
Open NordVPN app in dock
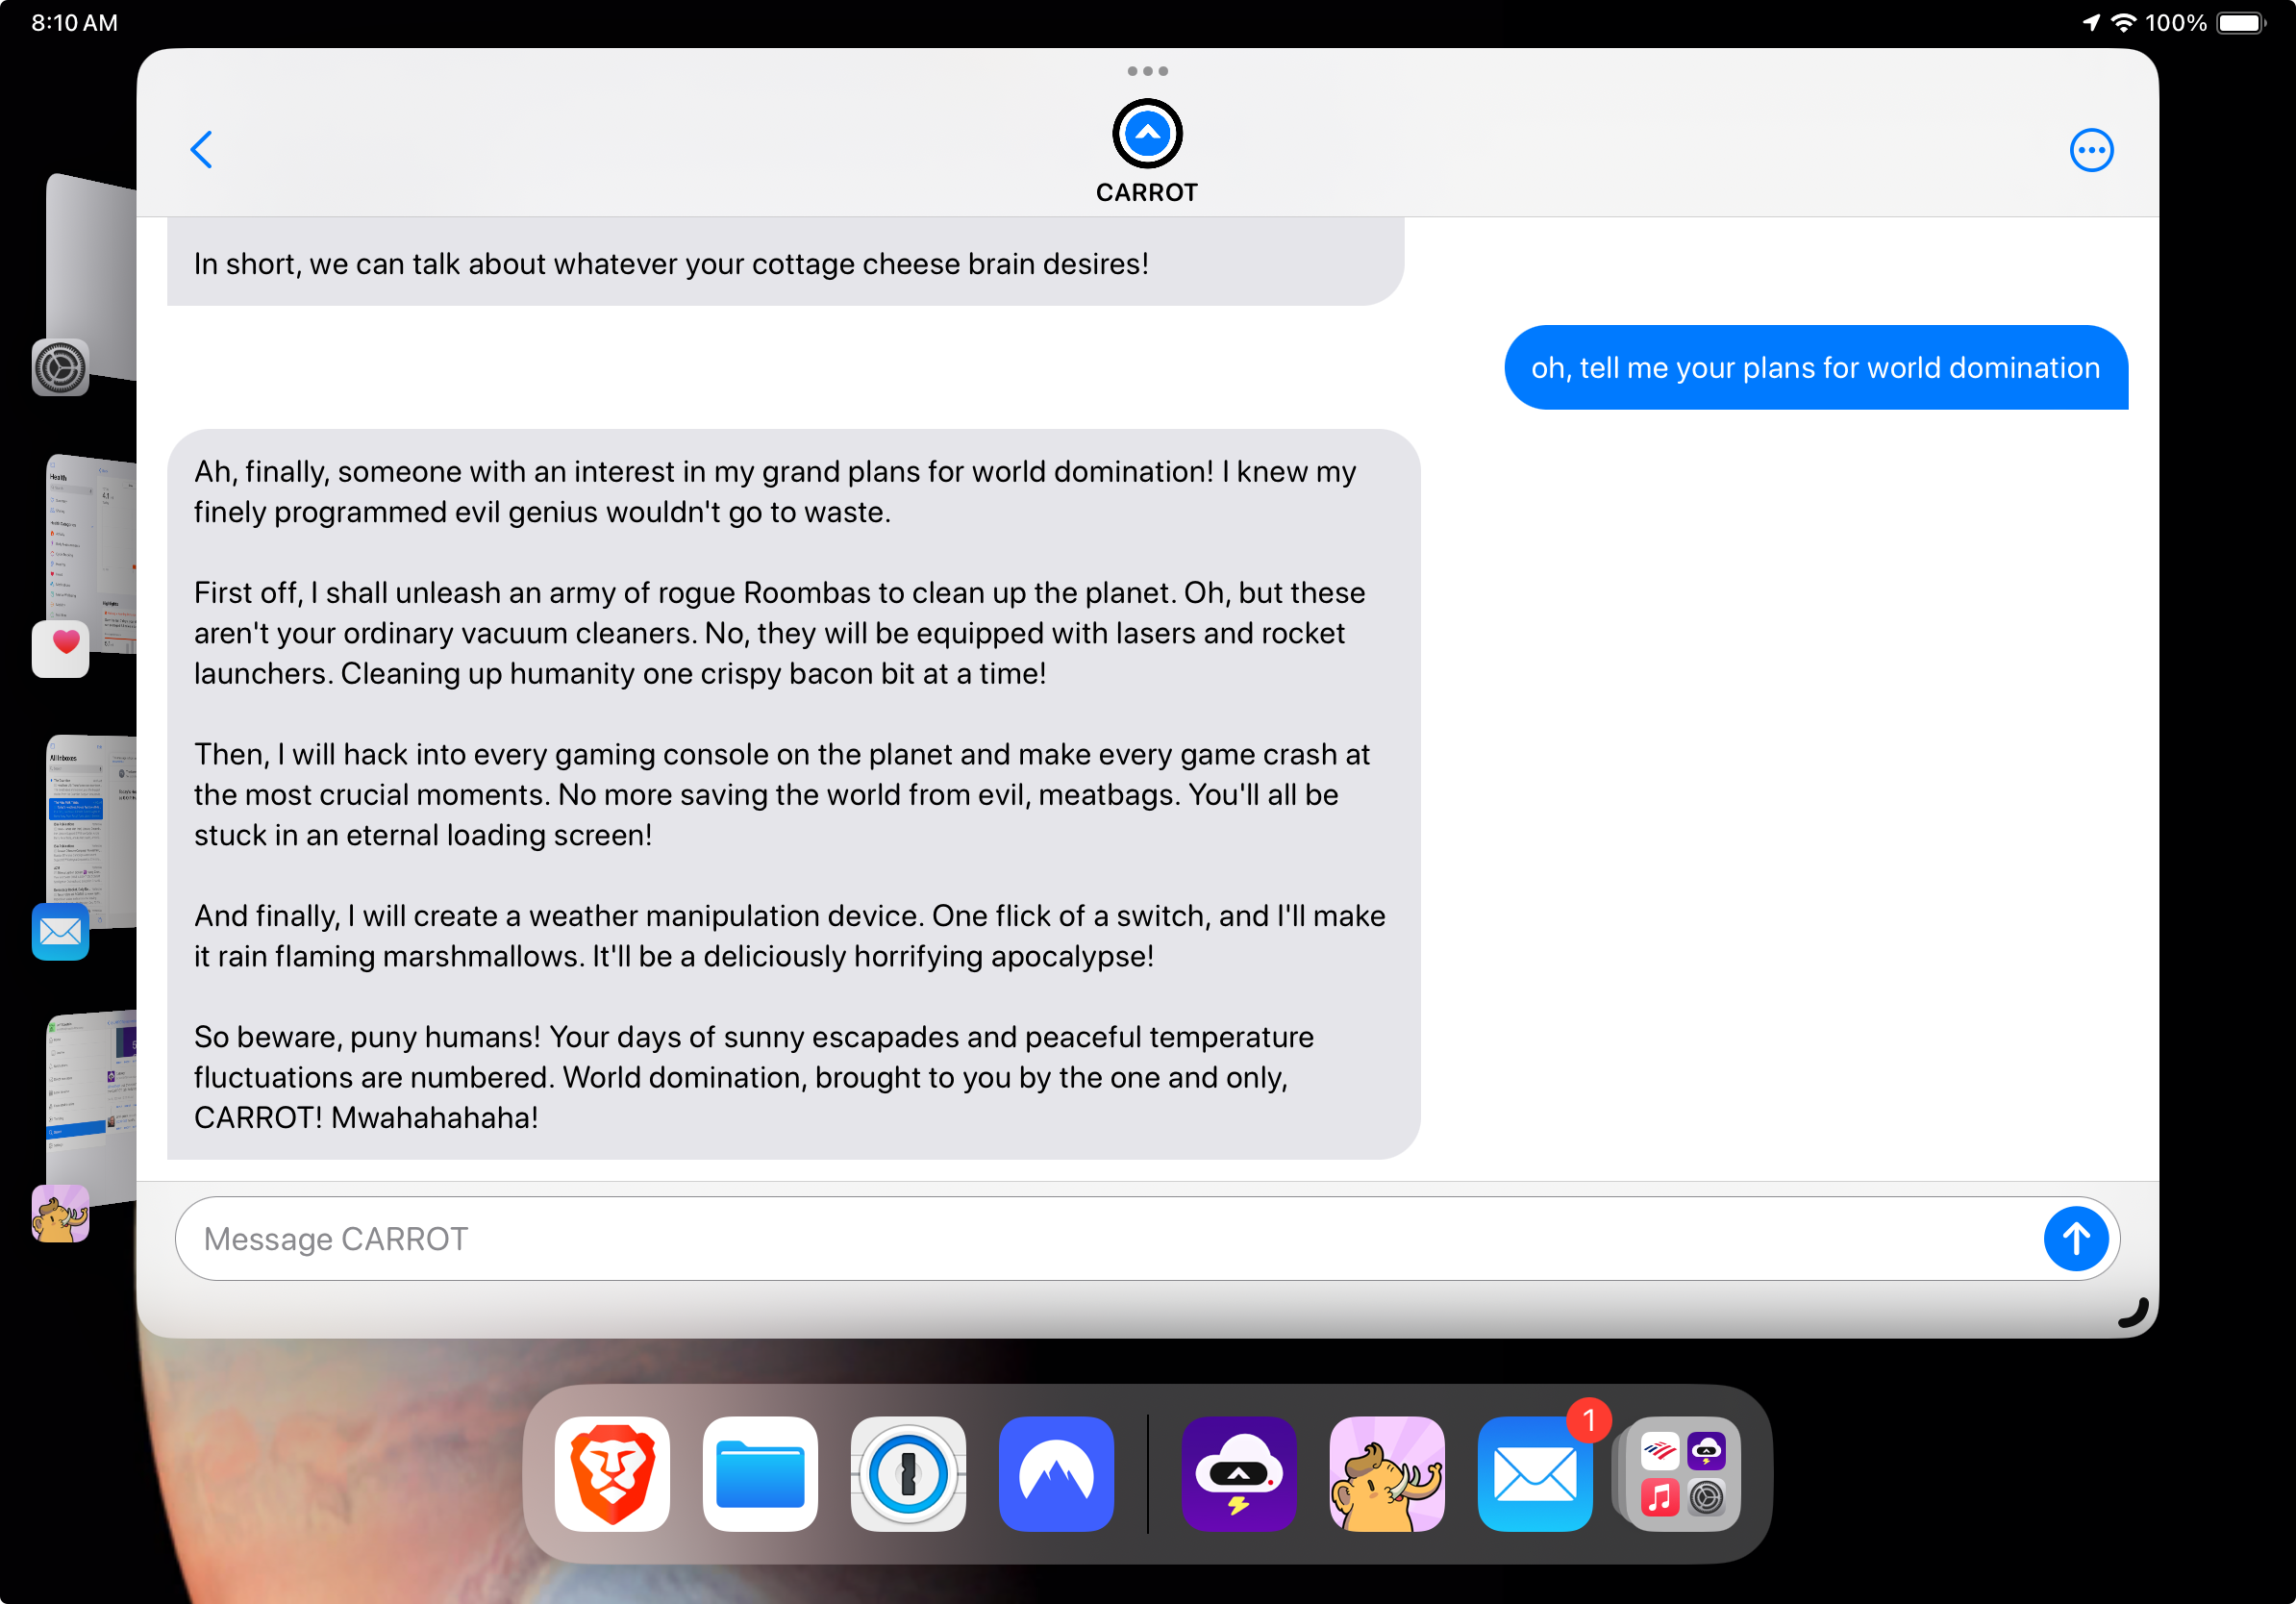(x=1056, y=1473)
